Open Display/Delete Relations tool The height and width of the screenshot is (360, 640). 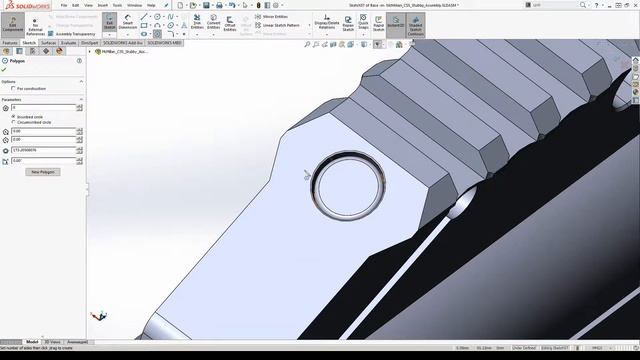[327, 23]
